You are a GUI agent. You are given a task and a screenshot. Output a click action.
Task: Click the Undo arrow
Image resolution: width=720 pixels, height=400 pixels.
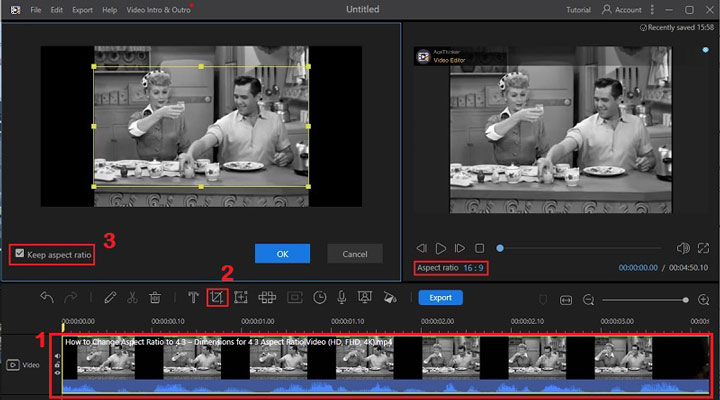coord(46,297)
